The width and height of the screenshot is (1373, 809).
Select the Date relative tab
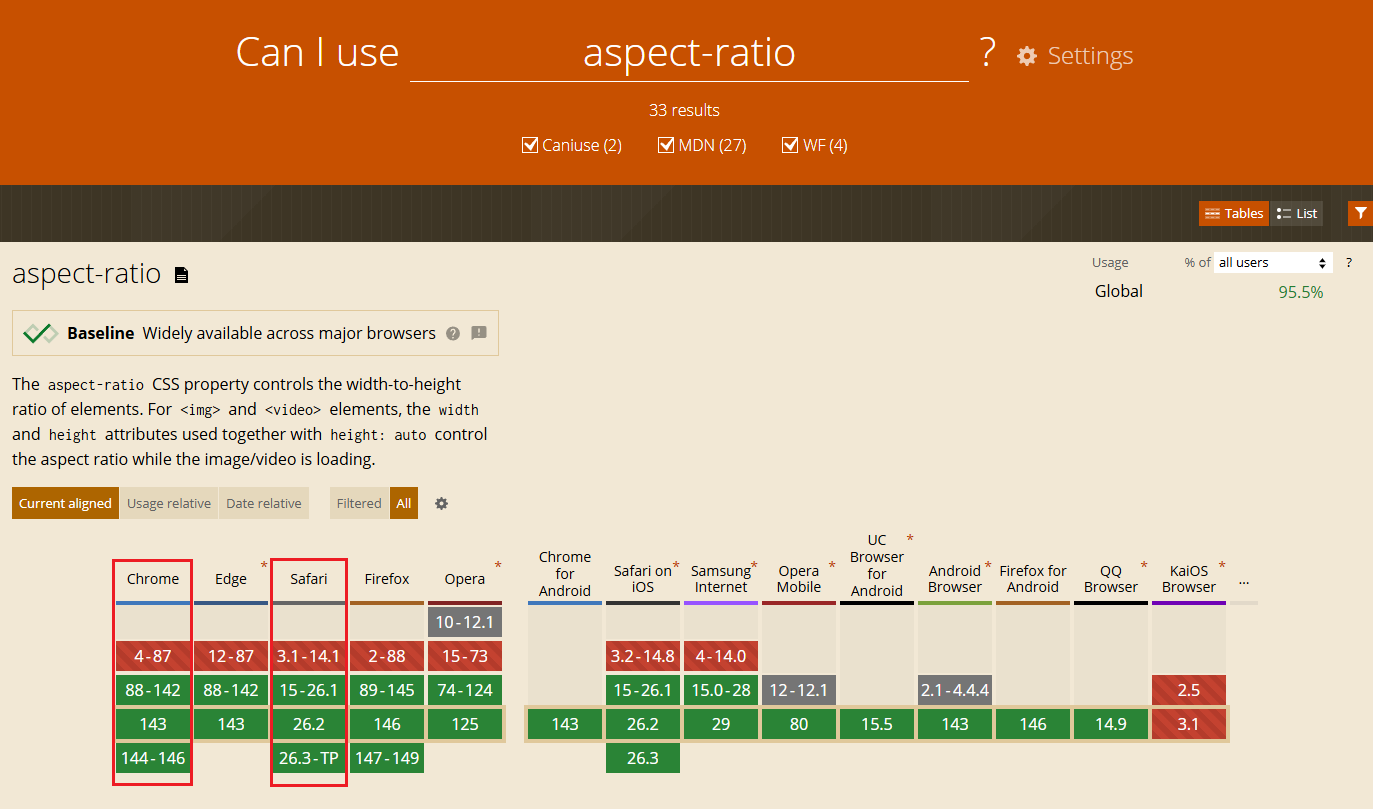coord(263,503)
